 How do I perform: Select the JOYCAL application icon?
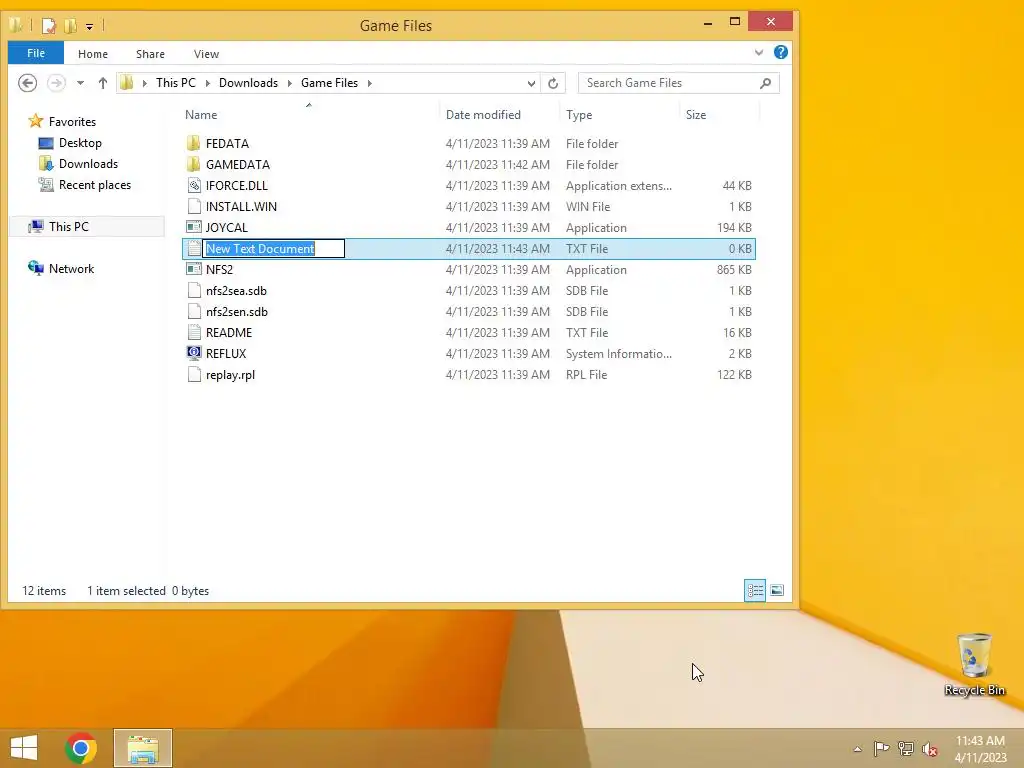193,227
